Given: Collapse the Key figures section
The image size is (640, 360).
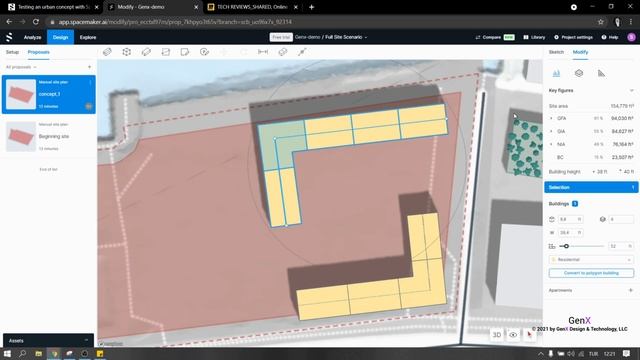Looking at the screenshot, I should 631,91.
